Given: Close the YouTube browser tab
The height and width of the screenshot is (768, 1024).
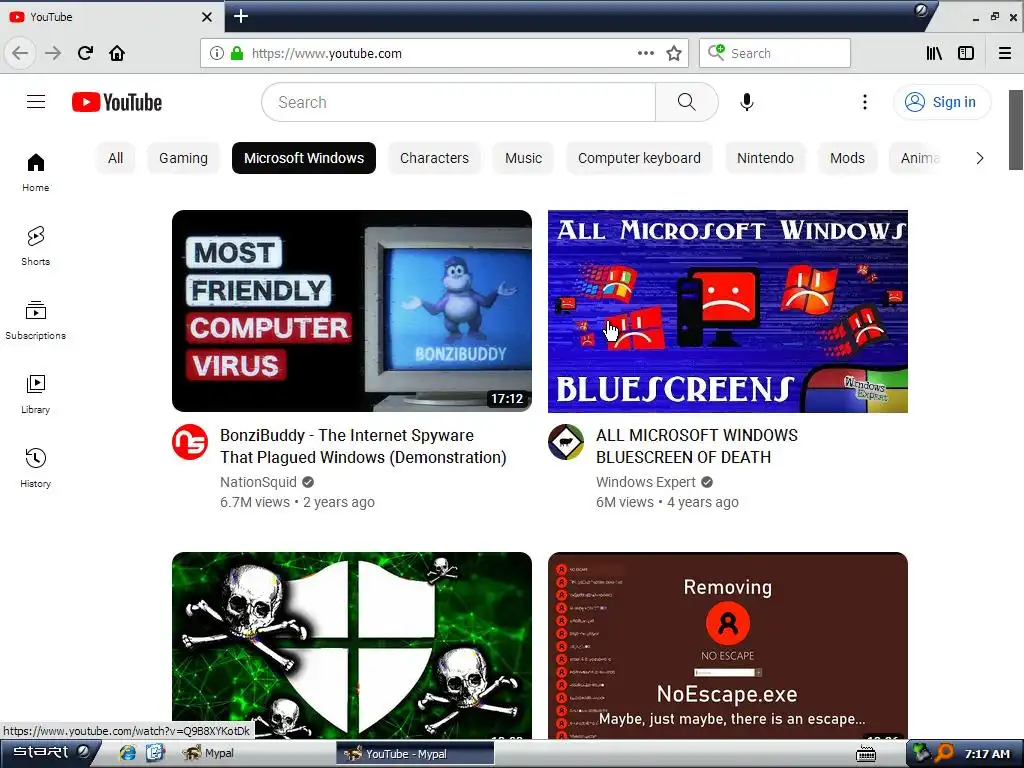Looking at the screenshot, I should (207, 17).
